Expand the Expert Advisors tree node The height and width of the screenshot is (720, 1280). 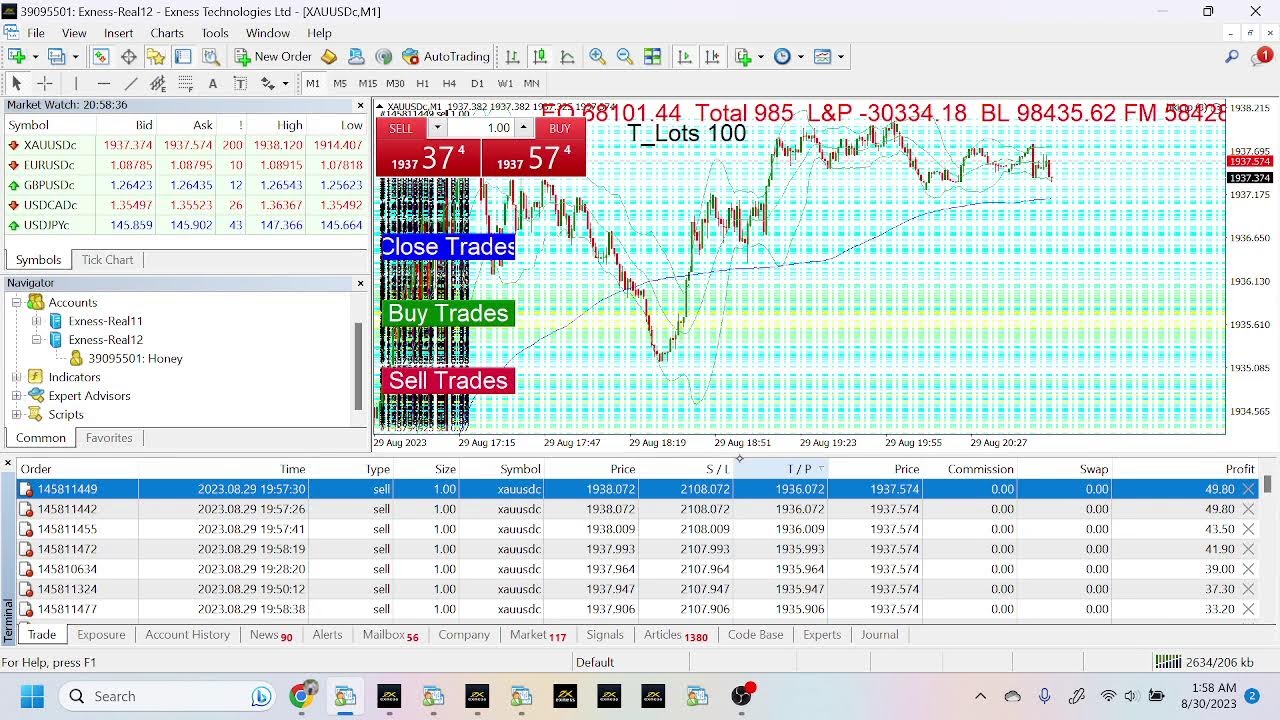(16, 396)
